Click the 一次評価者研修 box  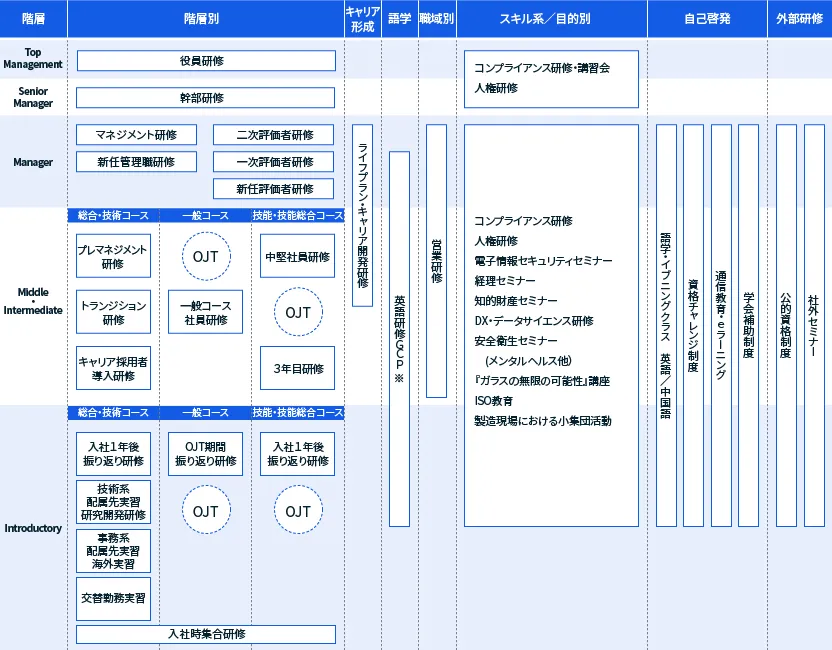pos(273,162)
